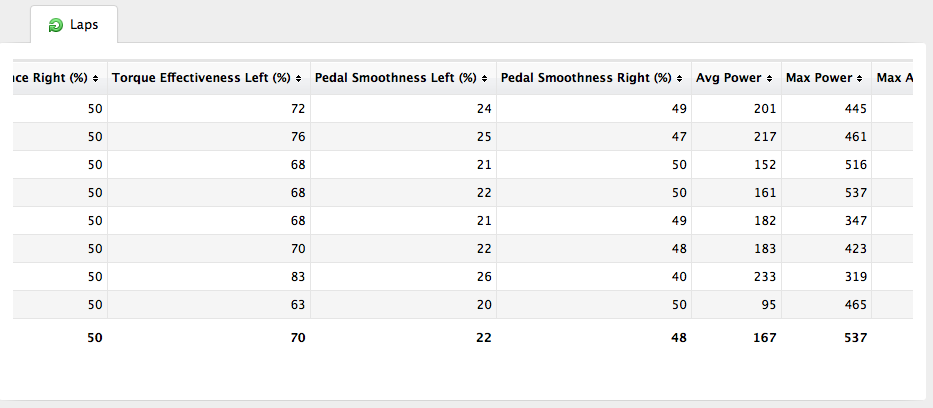Click the Pedal Smoothness Left (%) header text

[397, 78]
